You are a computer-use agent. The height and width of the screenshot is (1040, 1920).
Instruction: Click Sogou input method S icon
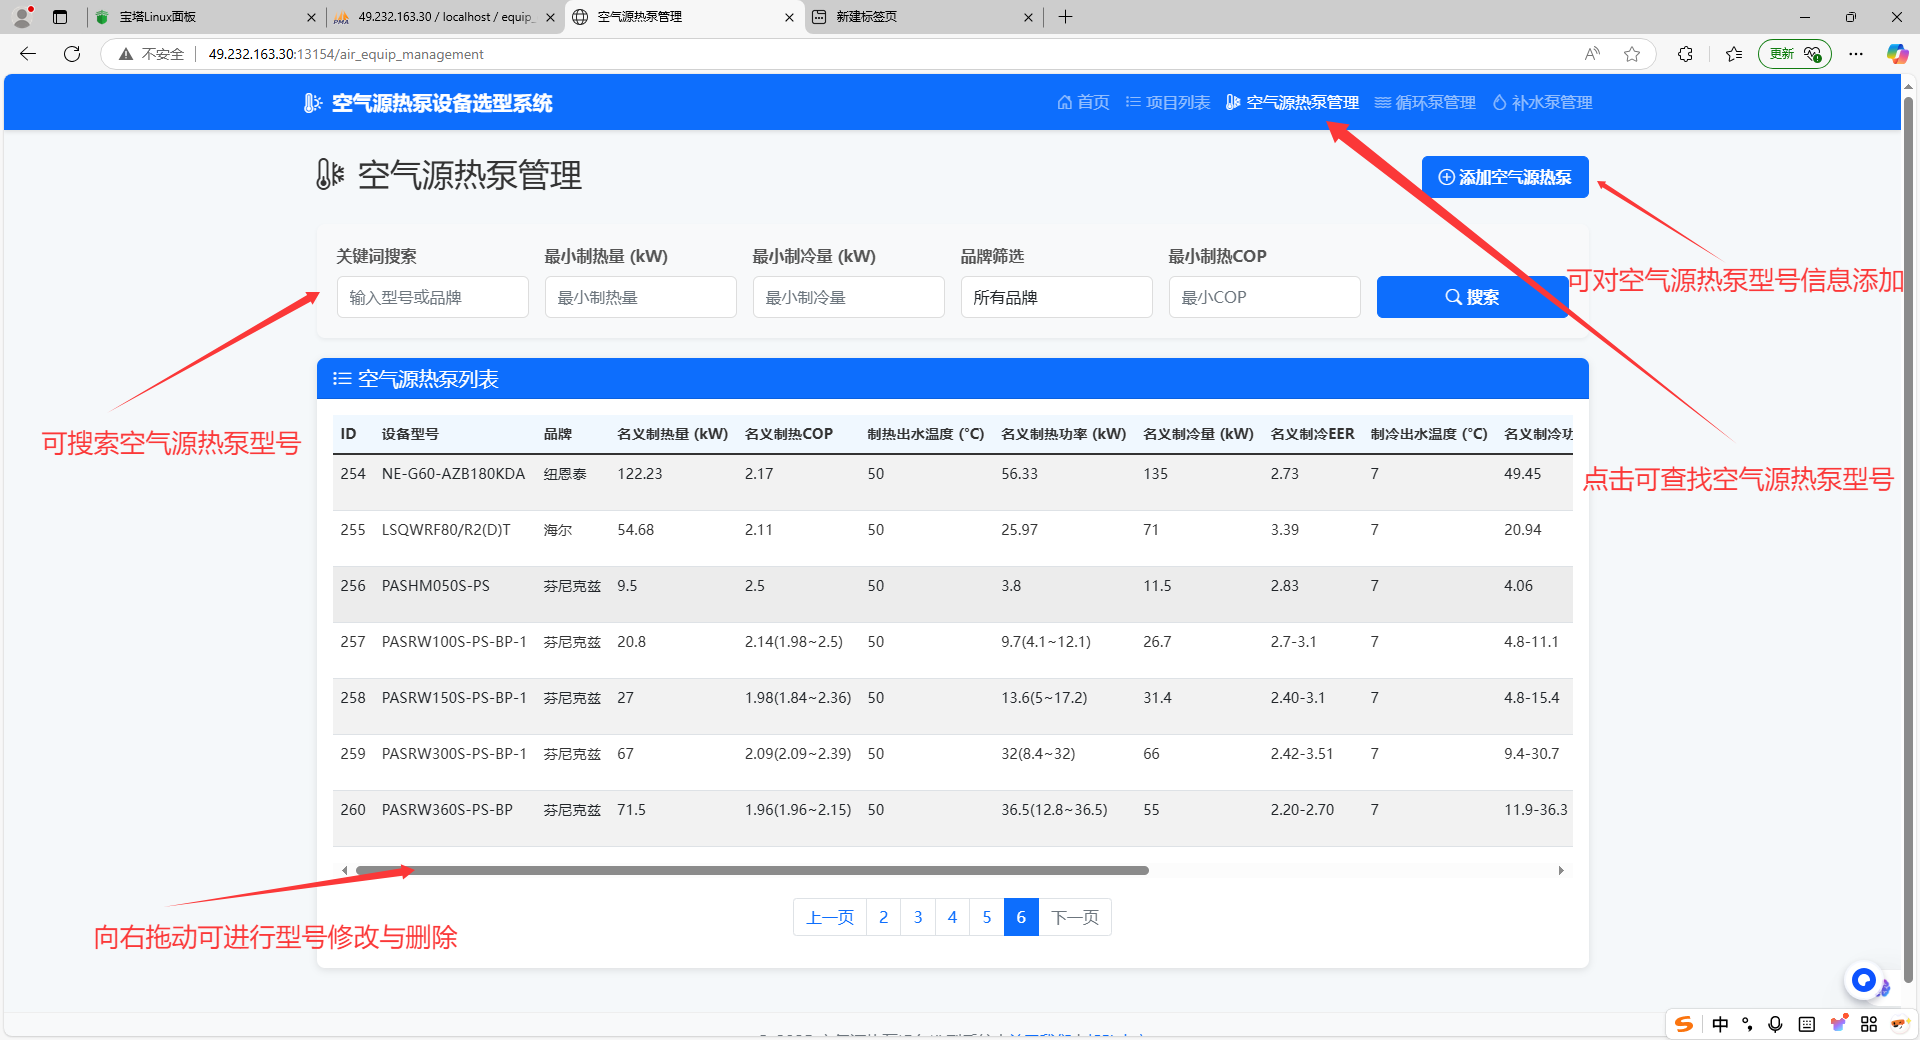coord(1684,1024)
